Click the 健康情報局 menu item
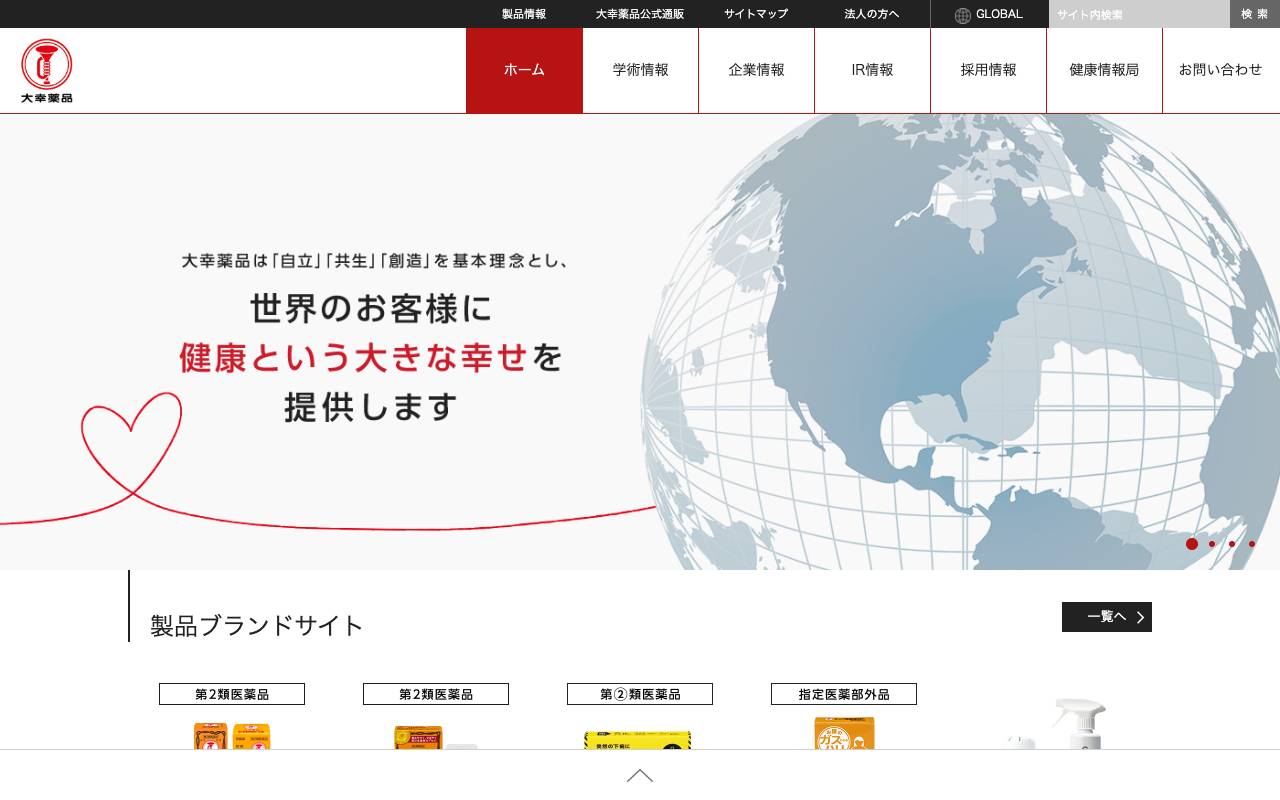 pos(1104,70)
